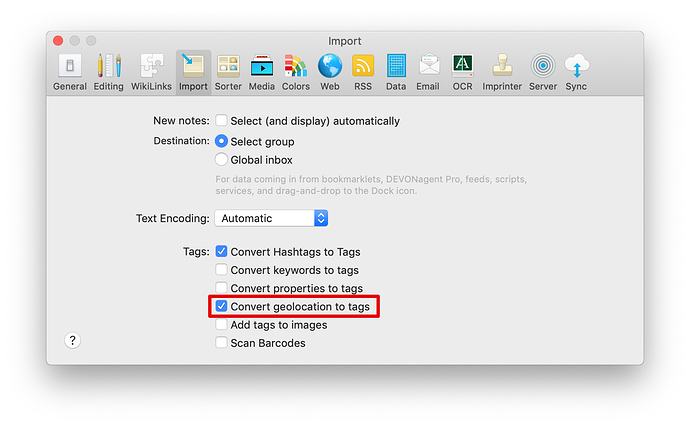Open the Colors preferences pane
This screenshot has width=690, height=426.
click(296, 72)
